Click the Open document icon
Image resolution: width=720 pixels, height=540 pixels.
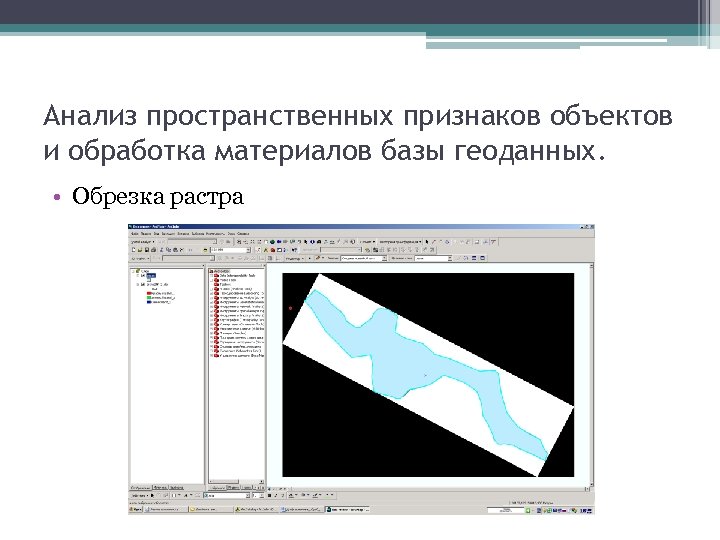(x=140, y=250)
